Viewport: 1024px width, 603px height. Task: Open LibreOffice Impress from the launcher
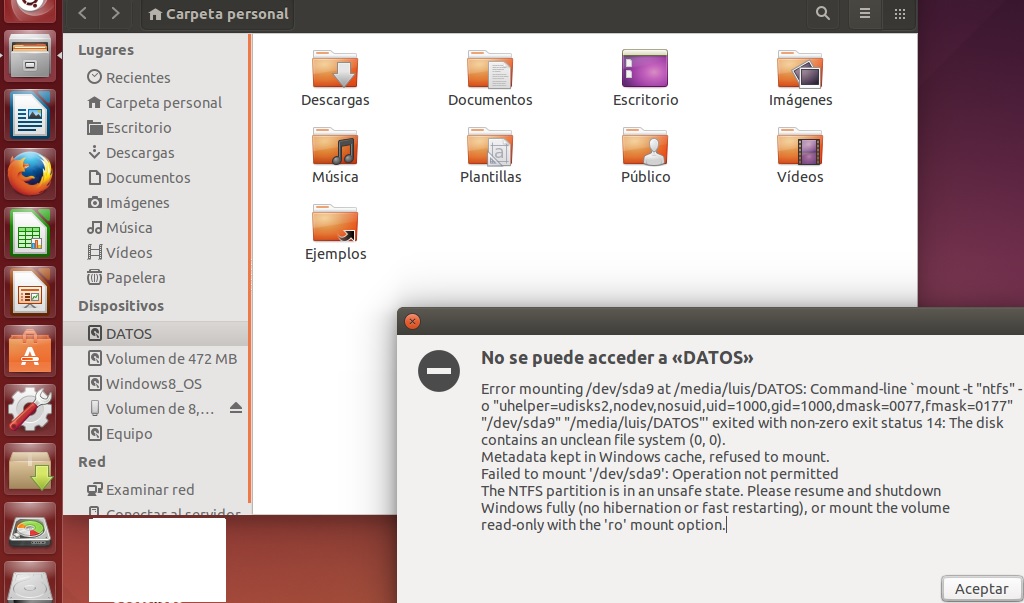[29, 292]
